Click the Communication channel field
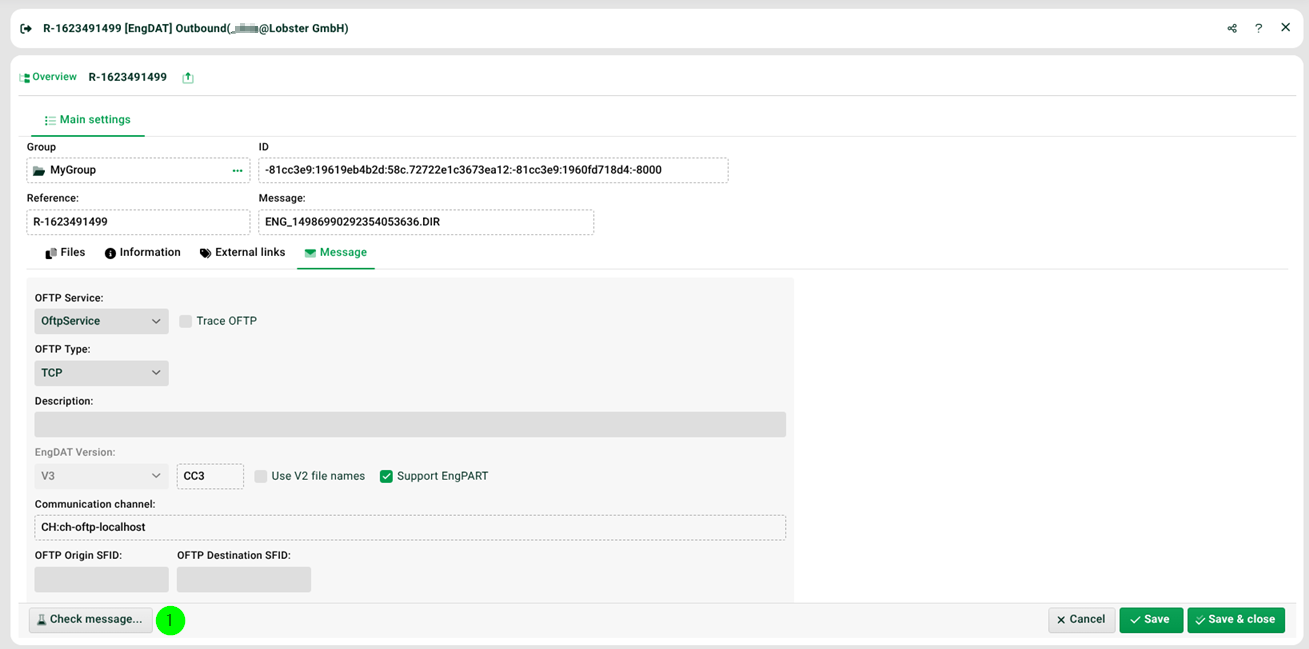 410,527
